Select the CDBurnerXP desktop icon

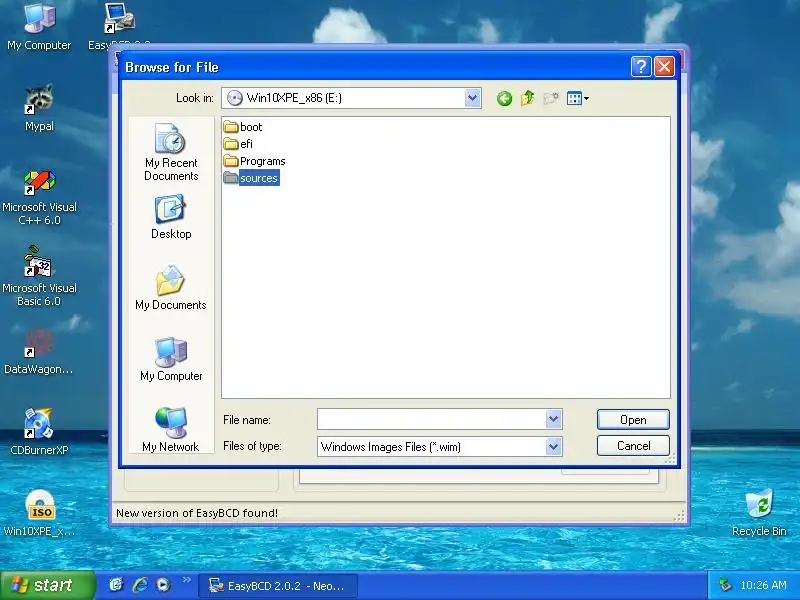tap(39, 432)
